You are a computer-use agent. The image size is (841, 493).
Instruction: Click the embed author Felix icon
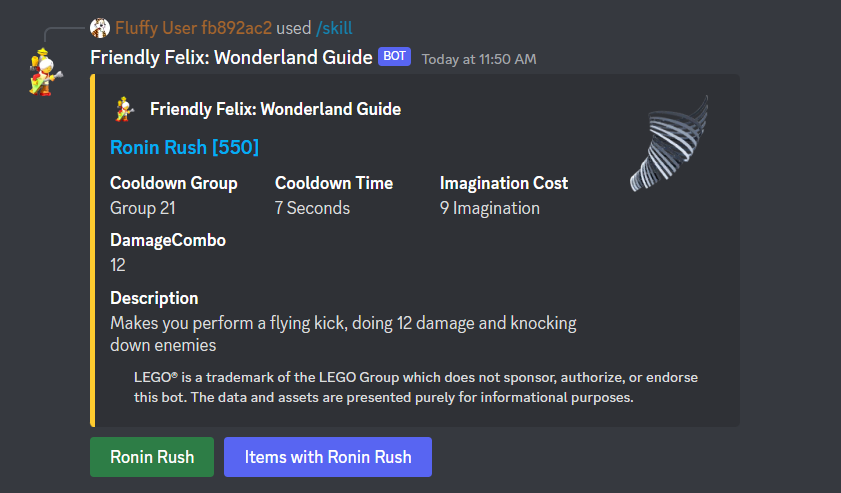coord(125,109)
